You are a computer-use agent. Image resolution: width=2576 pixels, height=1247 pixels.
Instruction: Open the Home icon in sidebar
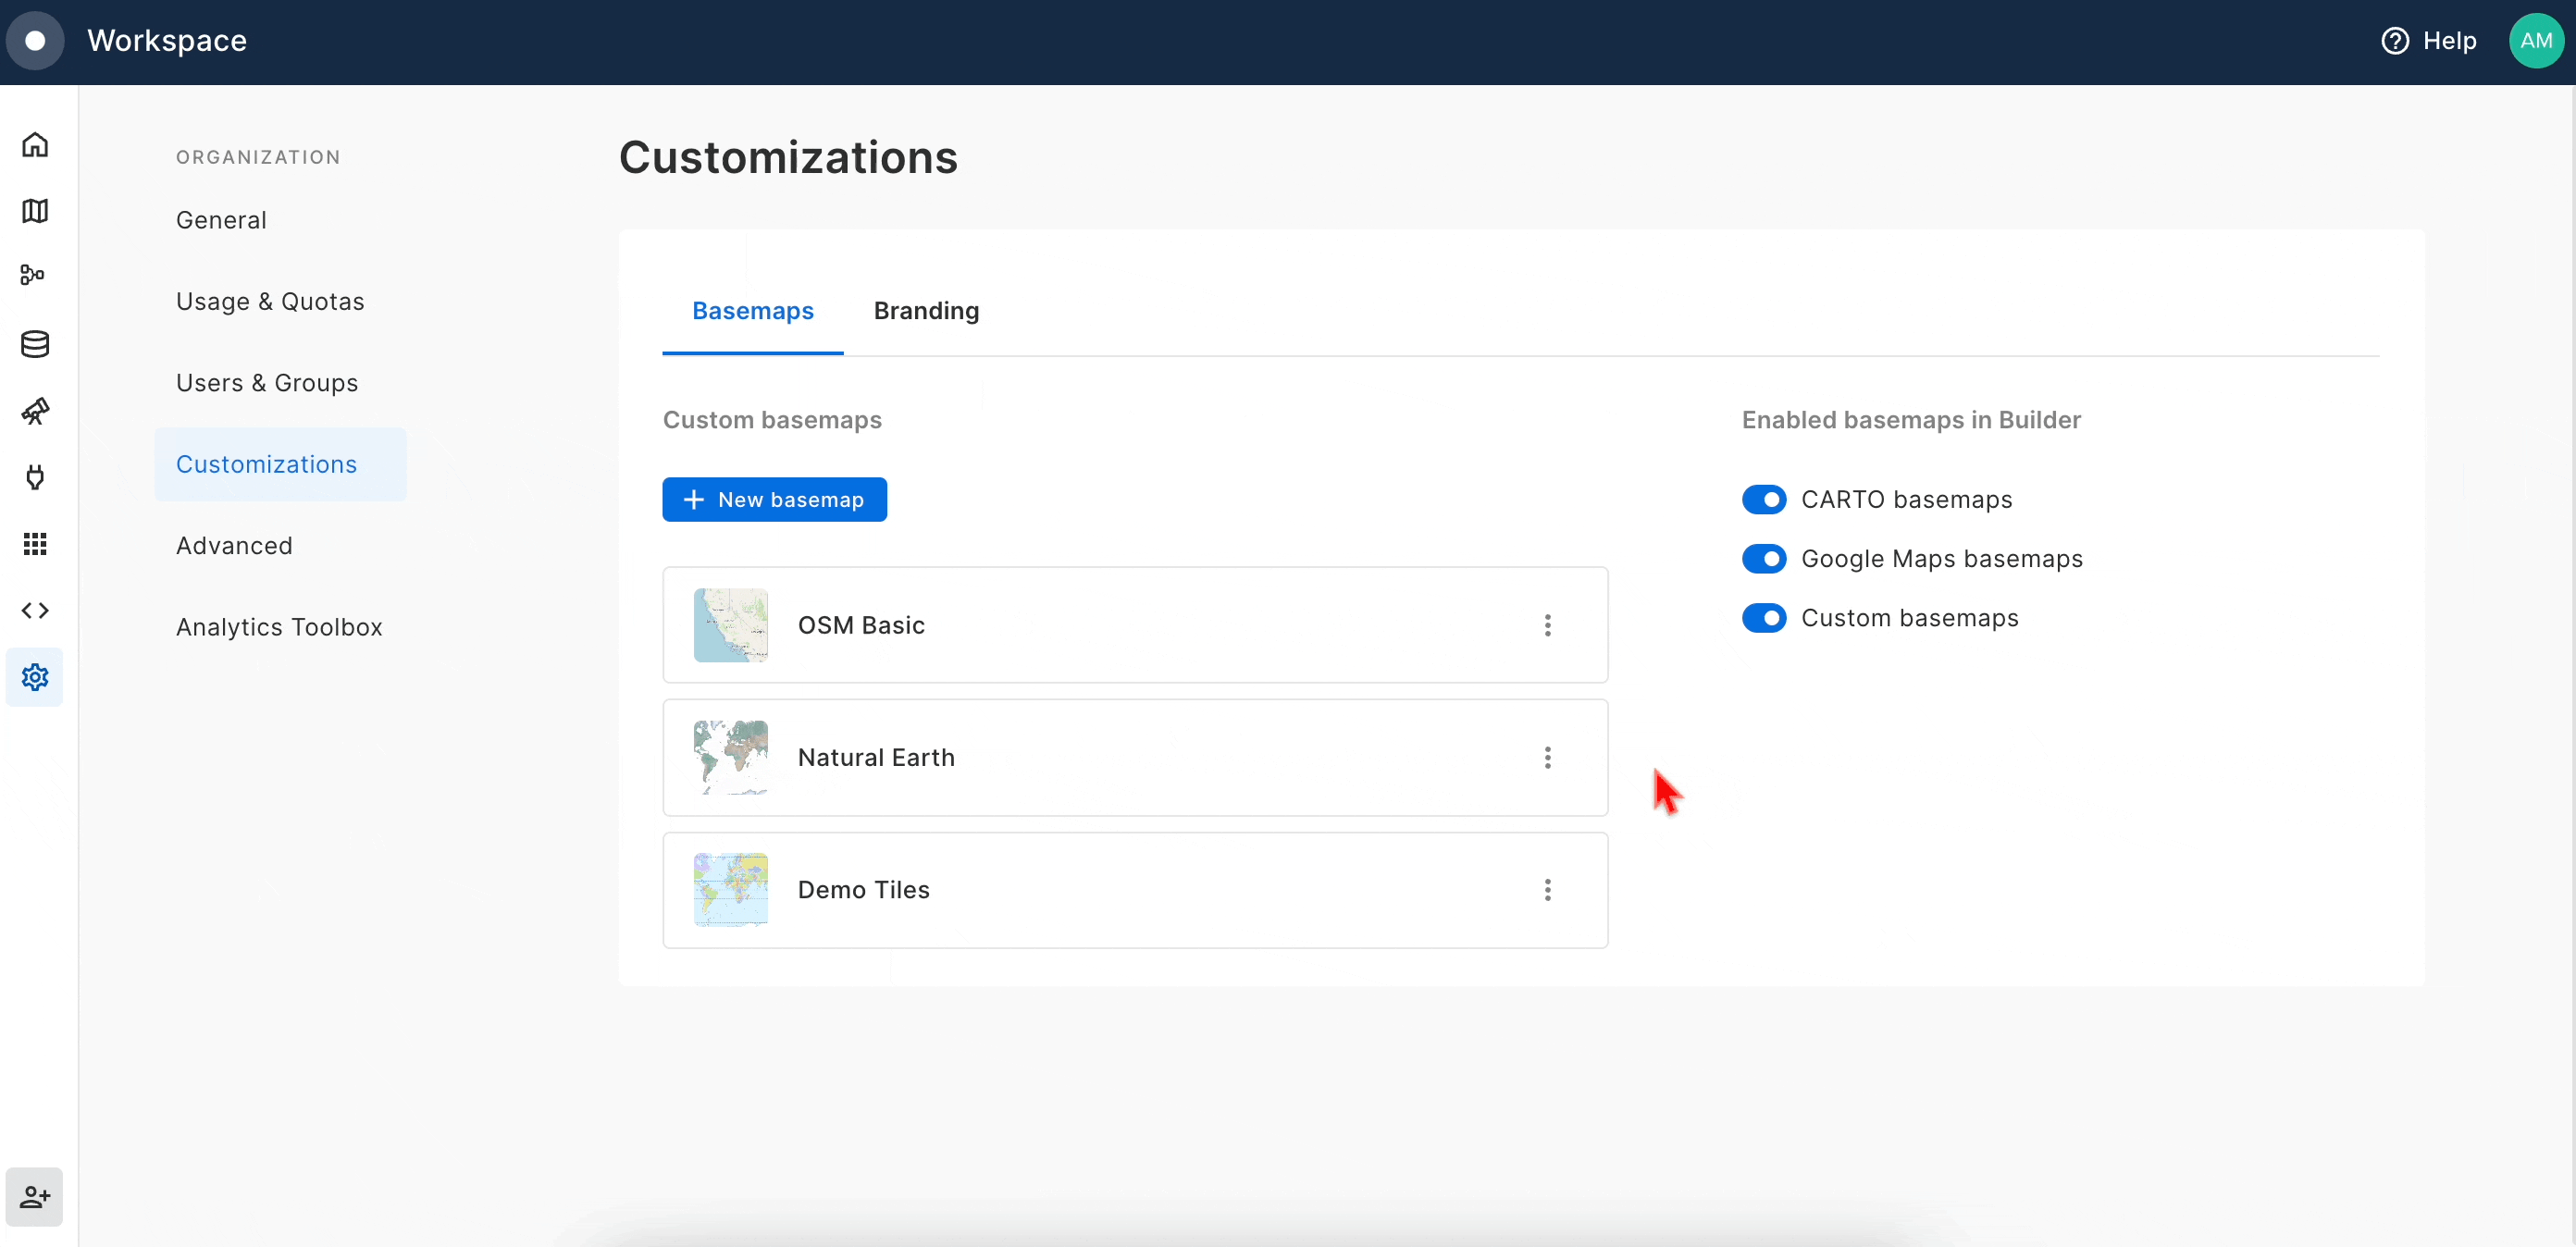click(35, 145)
